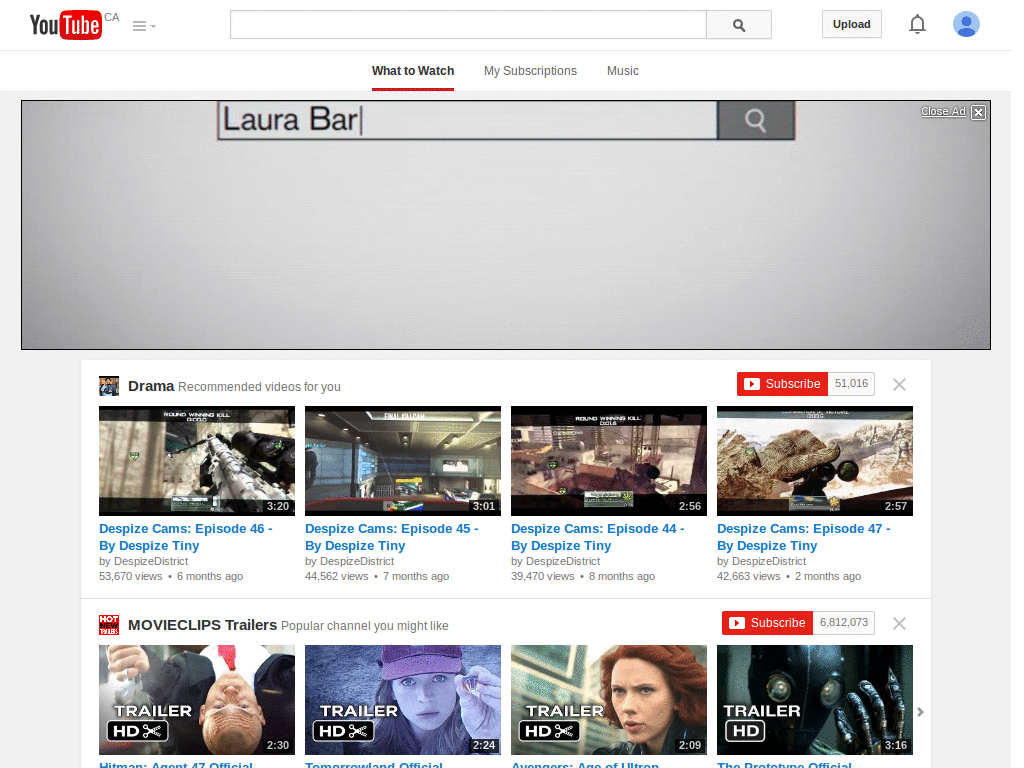This screenshot has height=768, width=1024.
Task: Play the Tomorrowland trailer thumbnail
Action: [x=403, y=700]
